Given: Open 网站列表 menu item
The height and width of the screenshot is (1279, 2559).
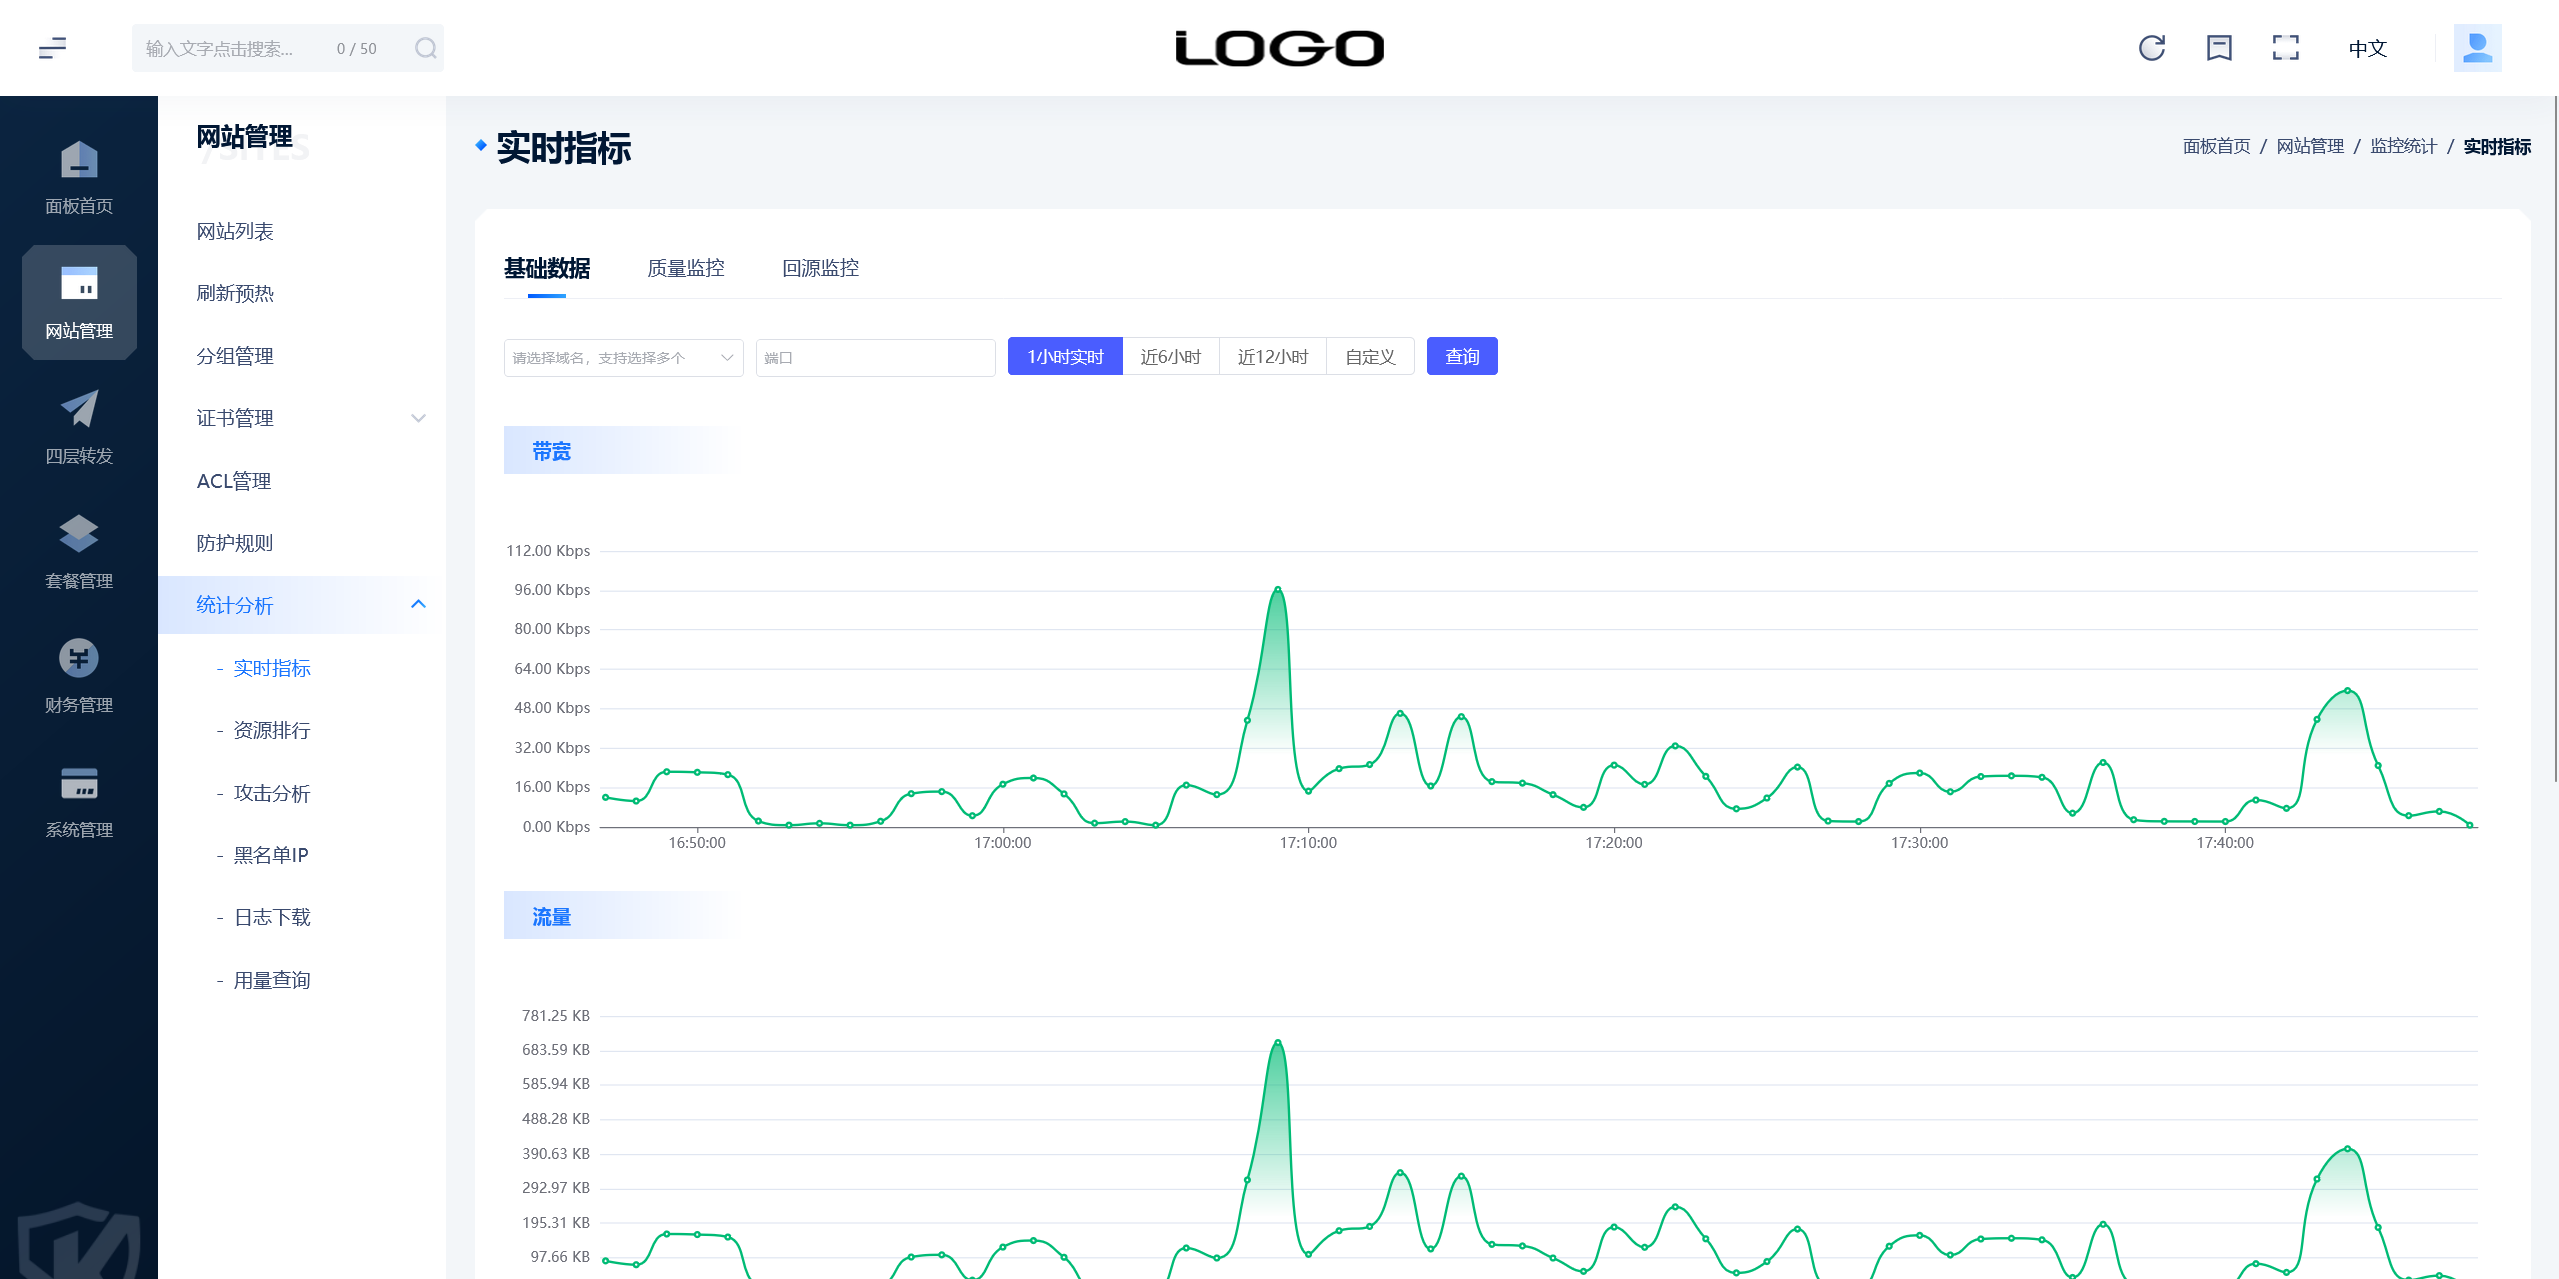Looking at the screenshot, I should coord(235,231).
